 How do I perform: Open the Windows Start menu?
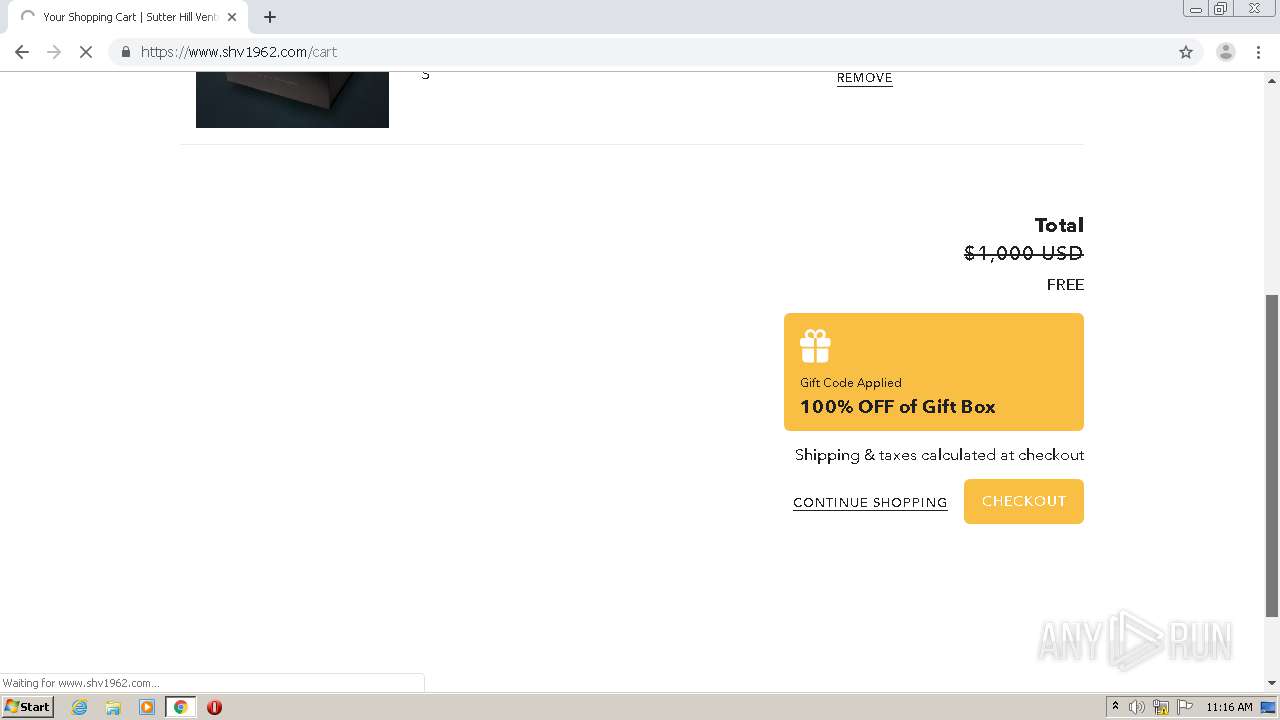28,707
